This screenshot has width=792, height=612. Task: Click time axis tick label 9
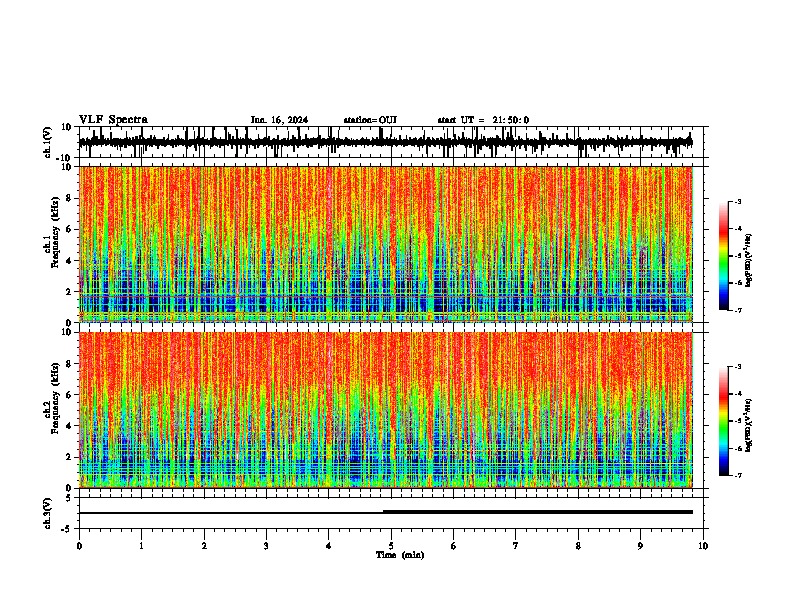pyautogui.click(x=640, y=546)
